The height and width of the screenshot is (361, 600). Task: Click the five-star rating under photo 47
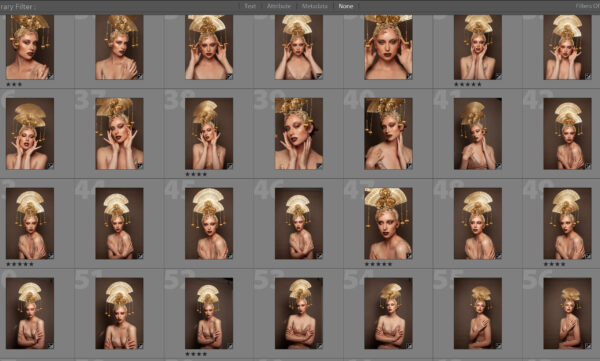click(x=378, y=264)
